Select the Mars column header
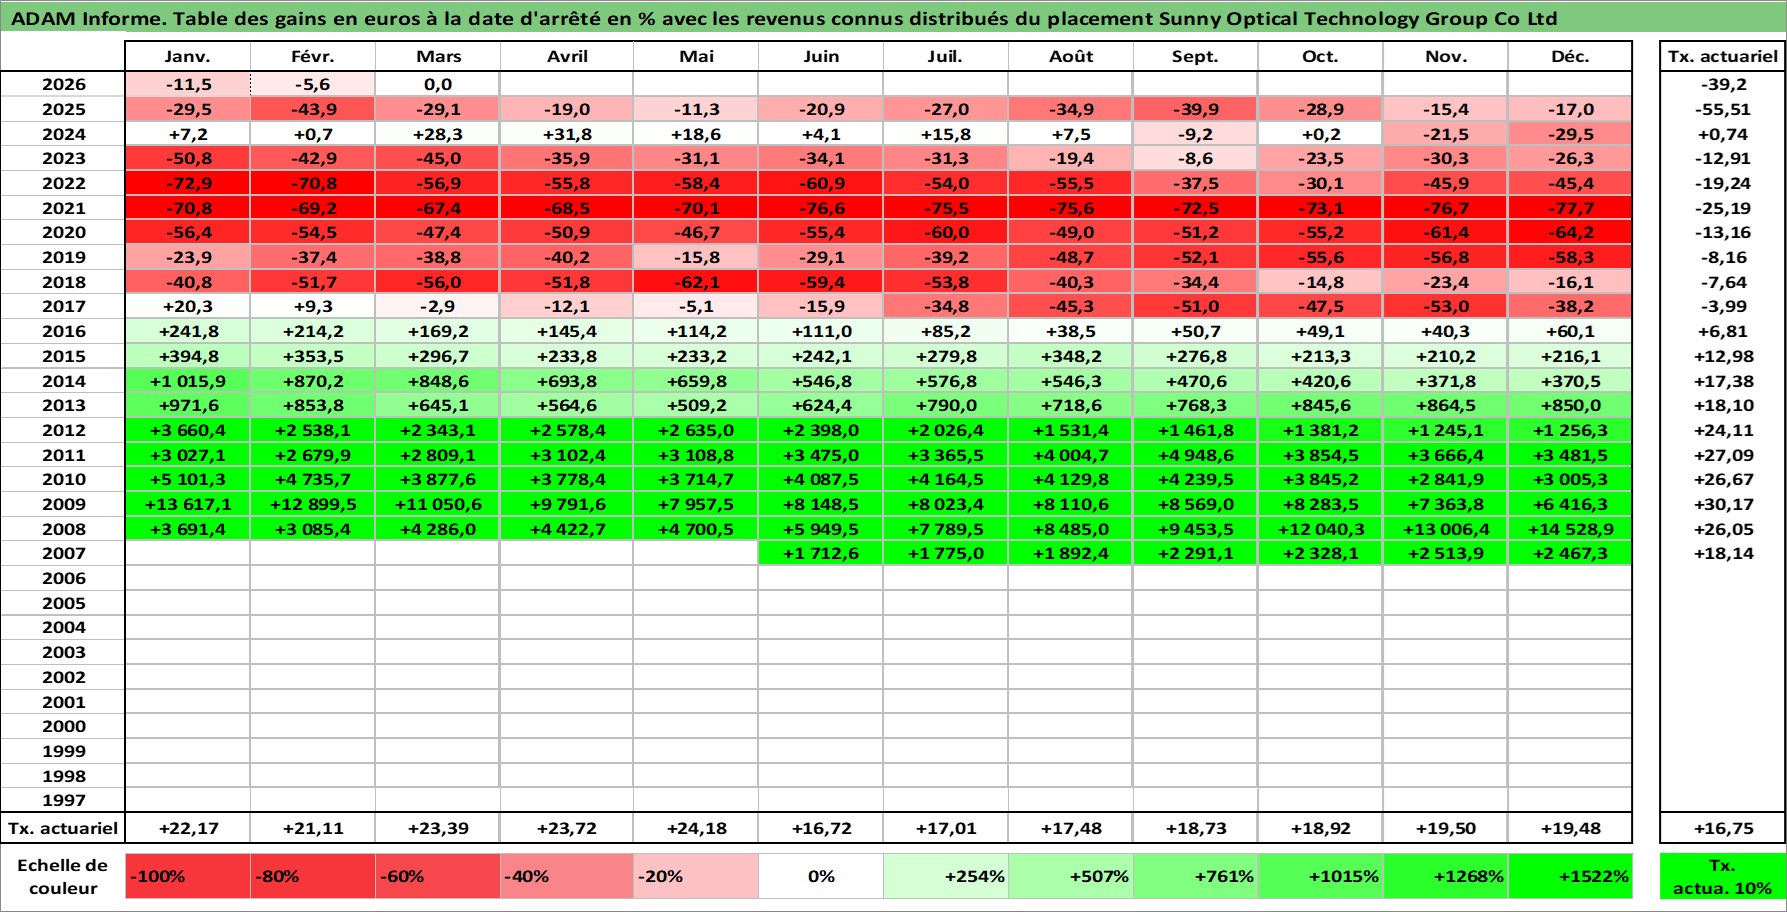Viewport: 1787px width, 912px height. pos(438,57)
